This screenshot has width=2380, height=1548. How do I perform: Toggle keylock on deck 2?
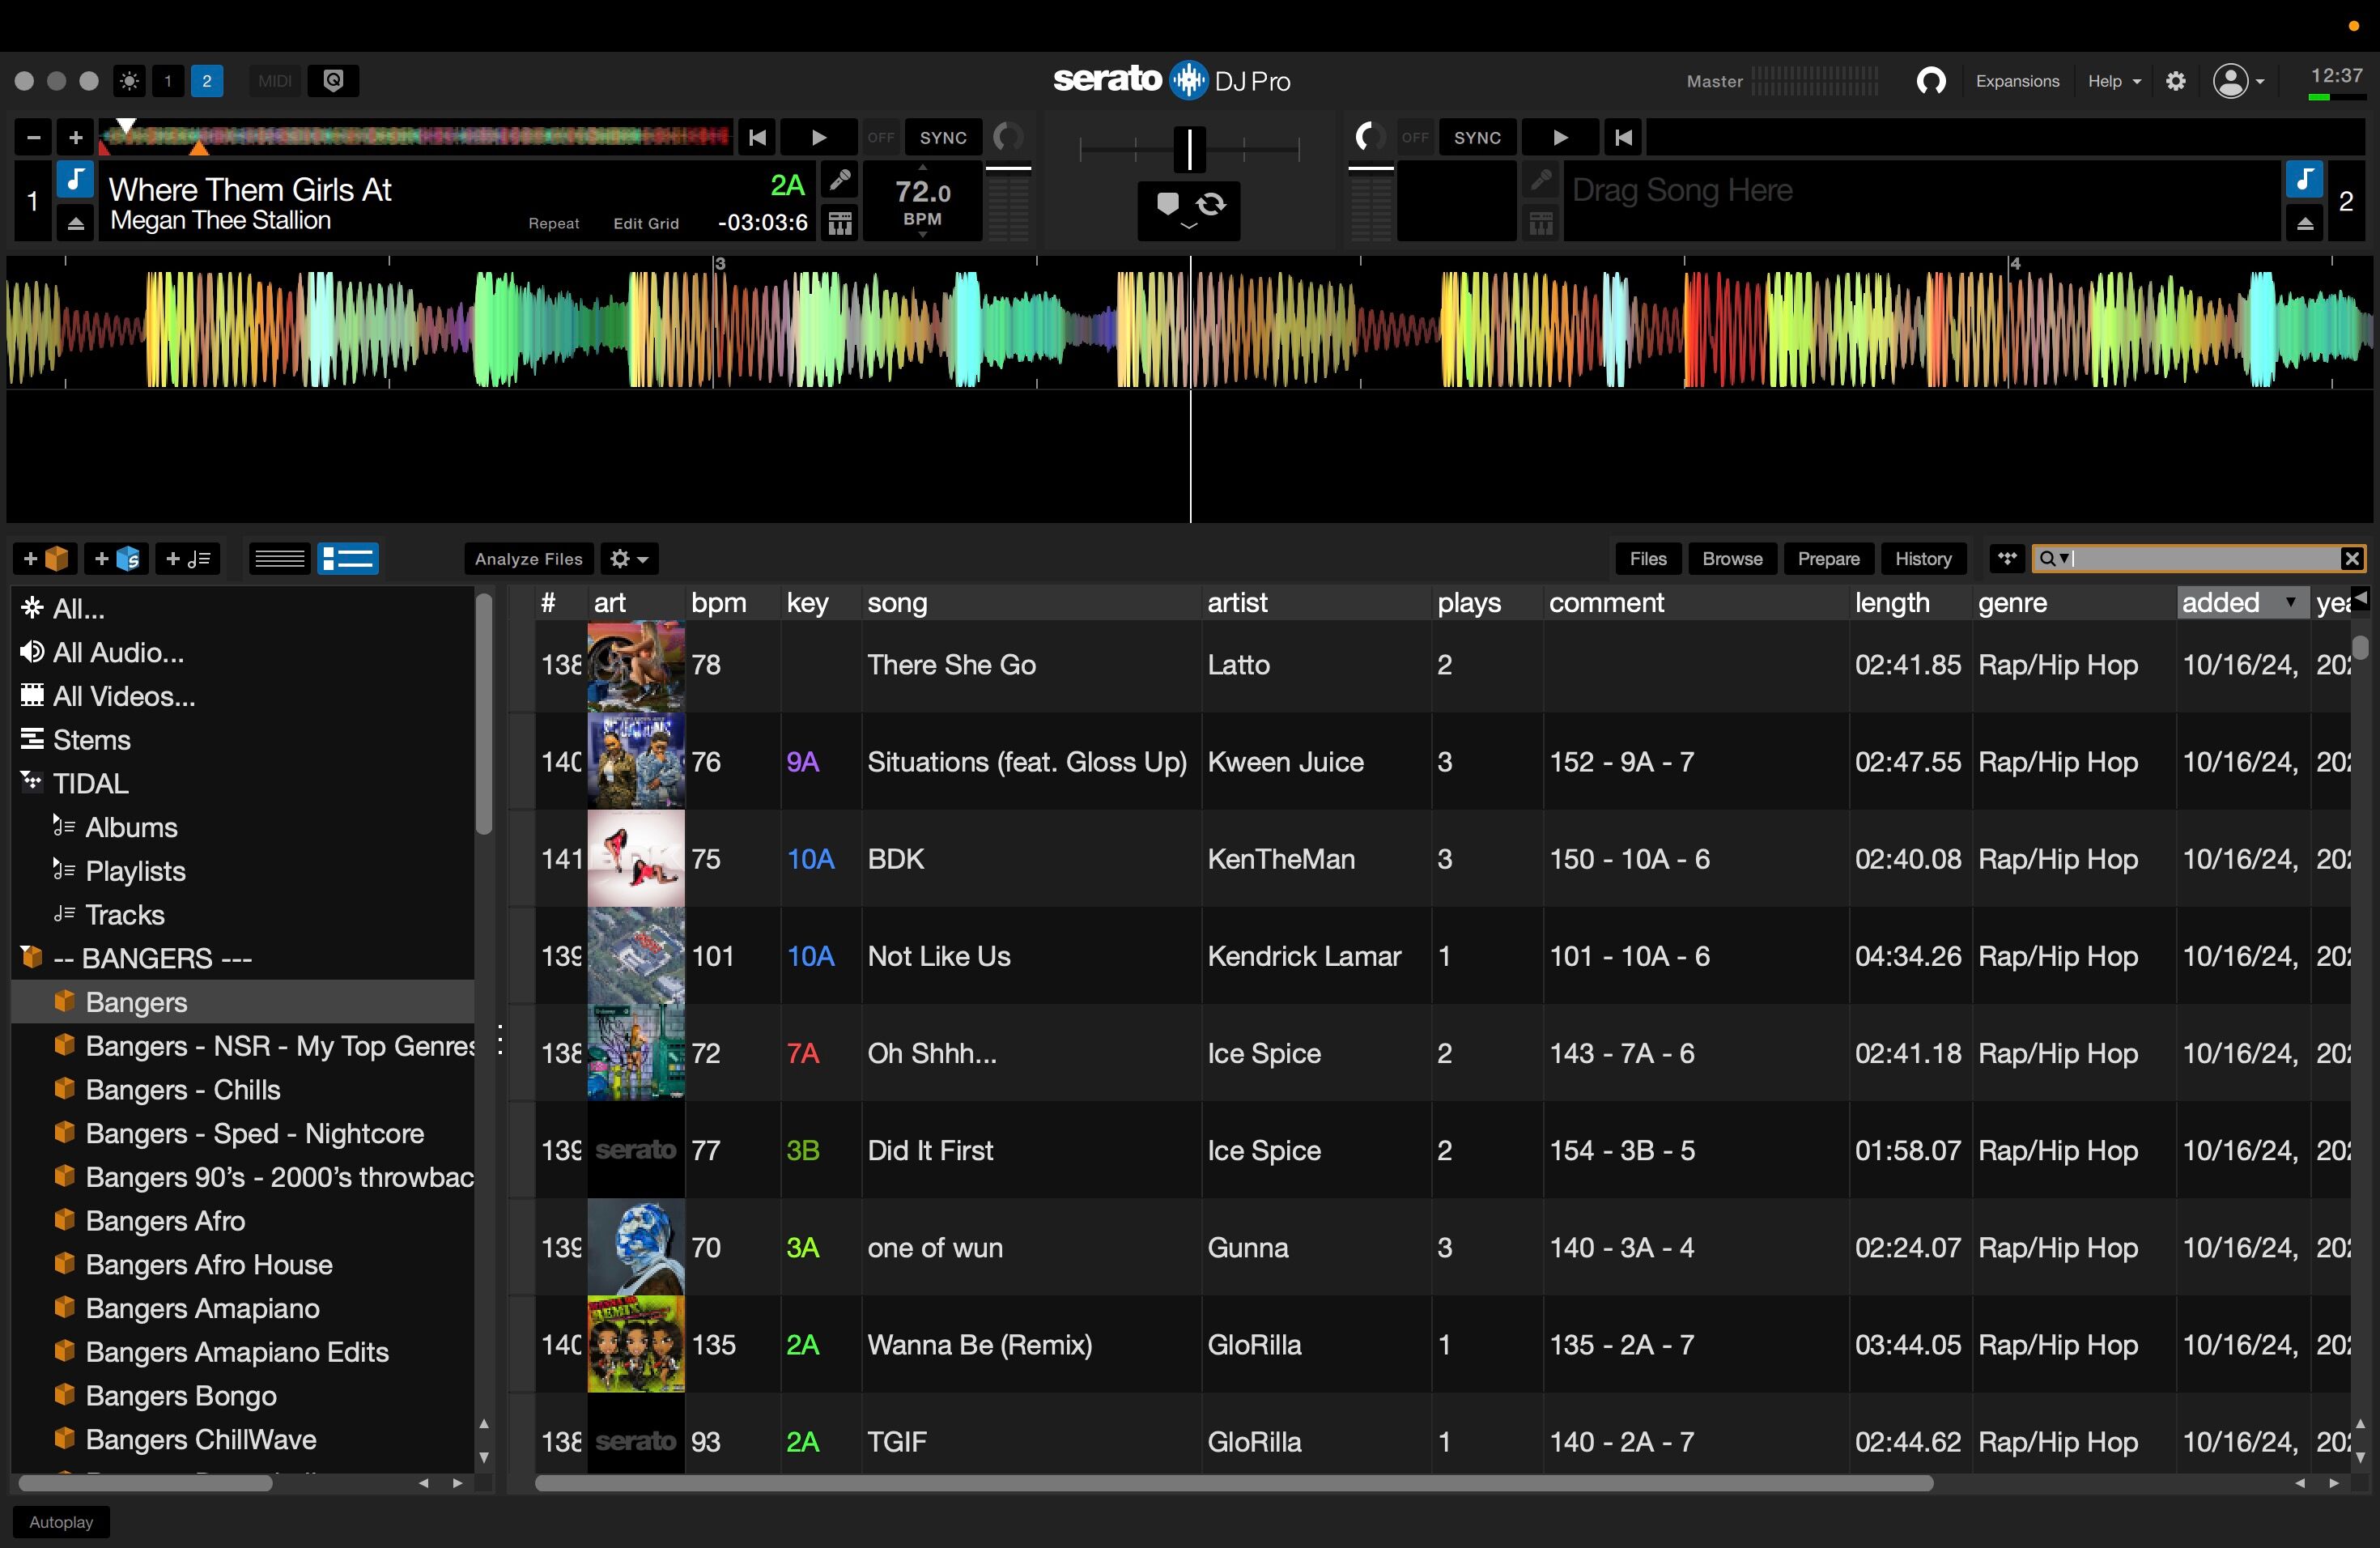point(2303,181)
